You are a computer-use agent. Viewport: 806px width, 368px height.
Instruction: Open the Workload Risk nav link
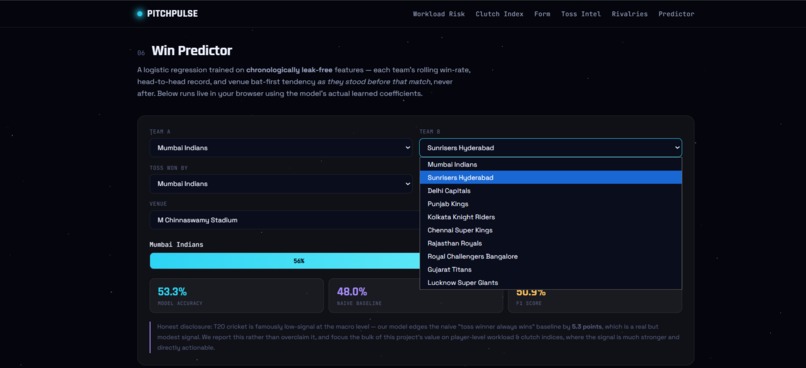point(438,14)
